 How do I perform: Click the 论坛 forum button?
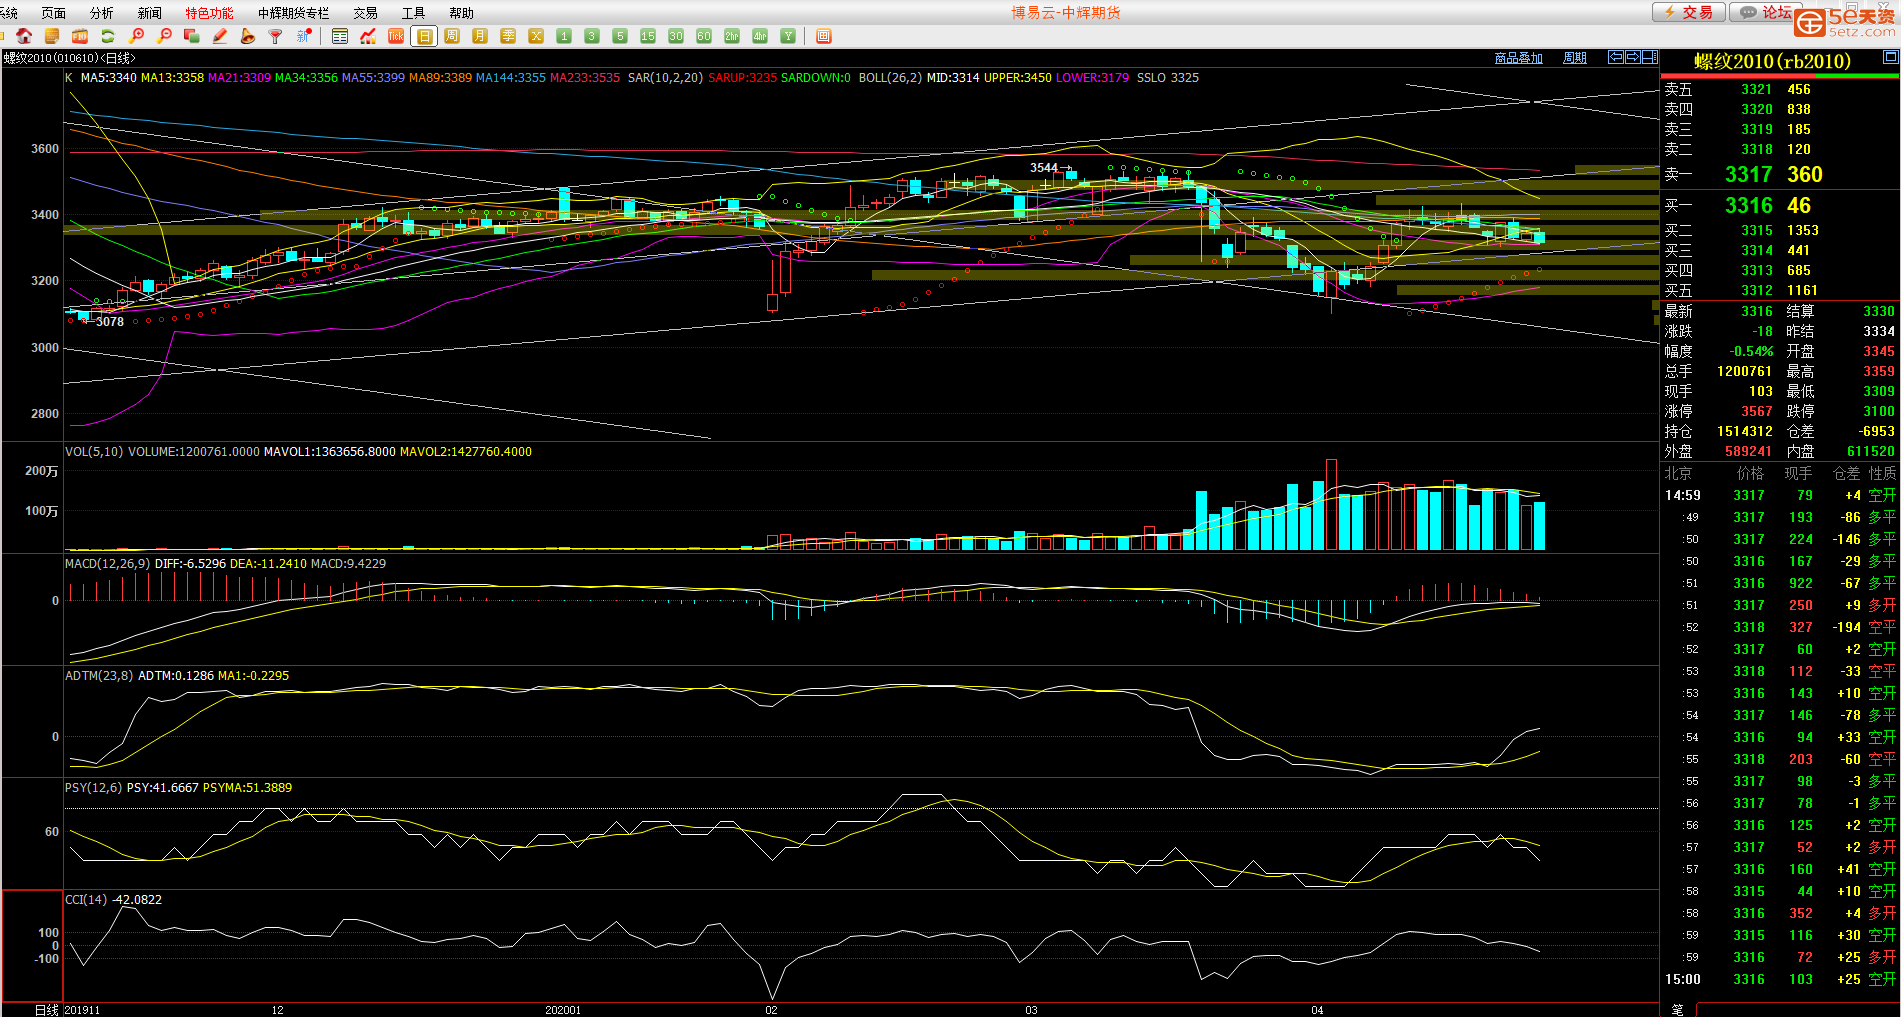[1767, 12]
